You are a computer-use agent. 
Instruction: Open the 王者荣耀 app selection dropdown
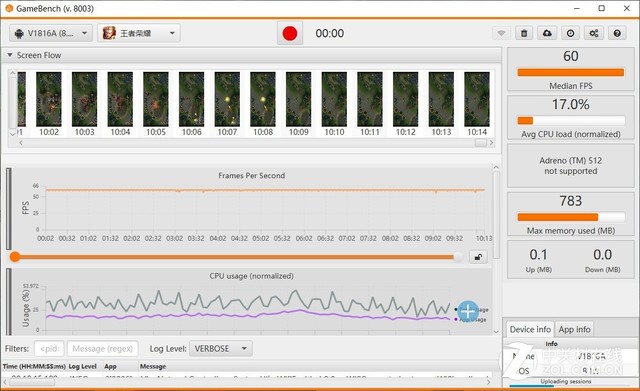(139, 33)
